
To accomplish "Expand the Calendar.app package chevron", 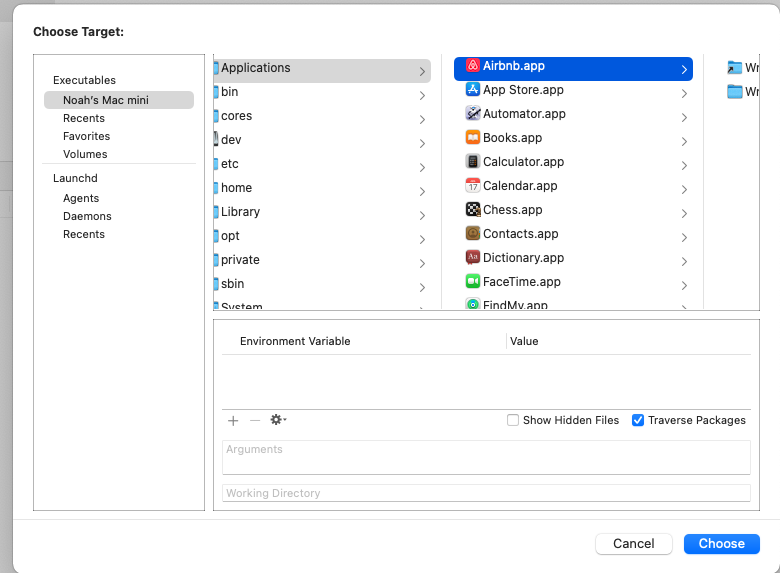I will click(684, 189).
